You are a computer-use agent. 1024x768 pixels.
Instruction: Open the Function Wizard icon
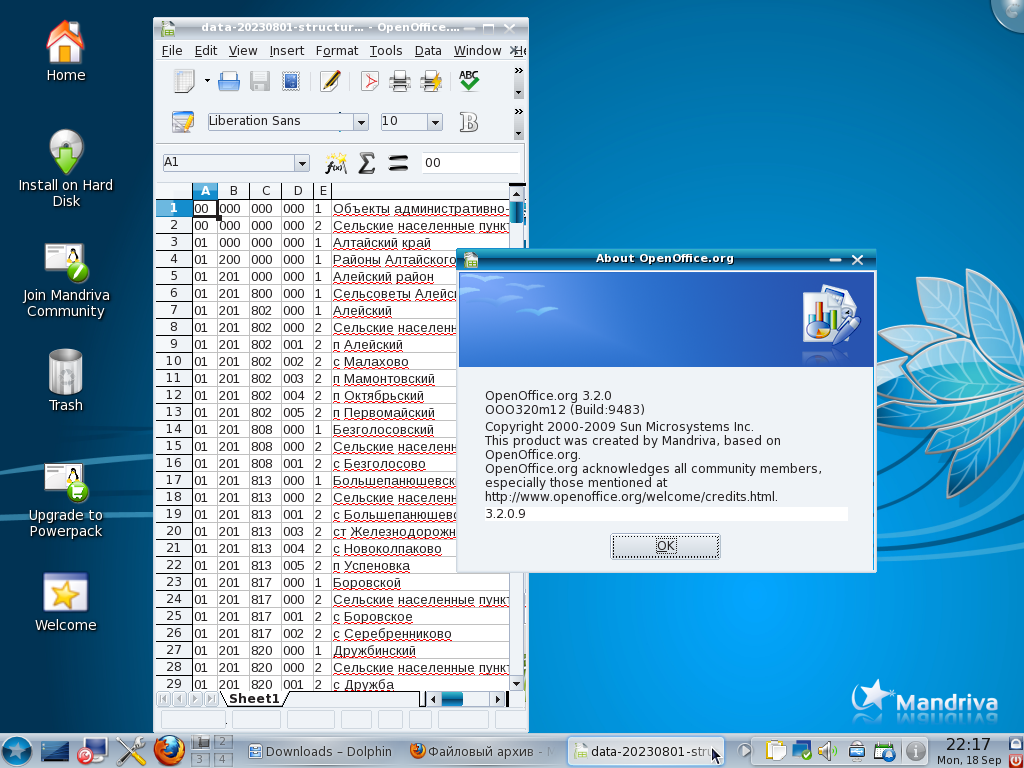pyautogui.click(x=336, y=163)
